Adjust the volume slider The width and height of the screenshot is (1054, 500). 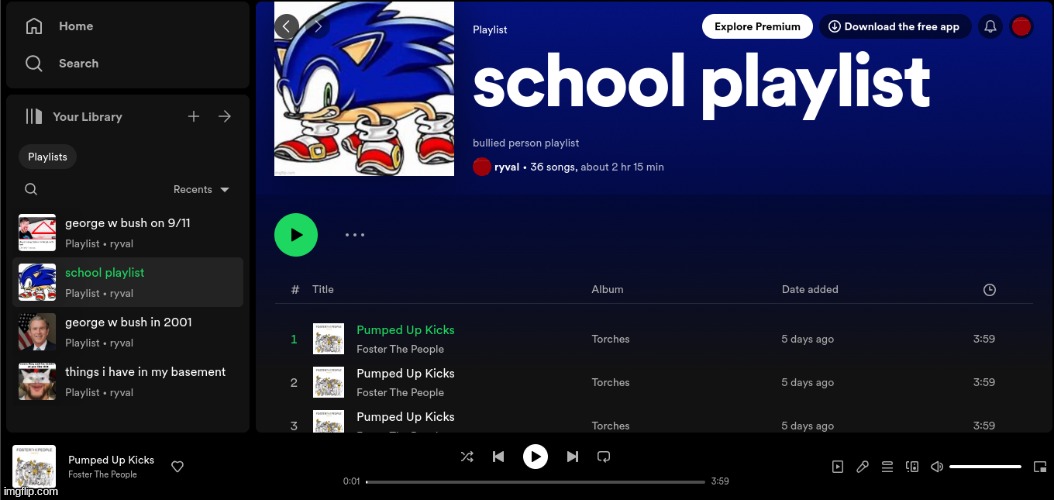coord(985,467)
